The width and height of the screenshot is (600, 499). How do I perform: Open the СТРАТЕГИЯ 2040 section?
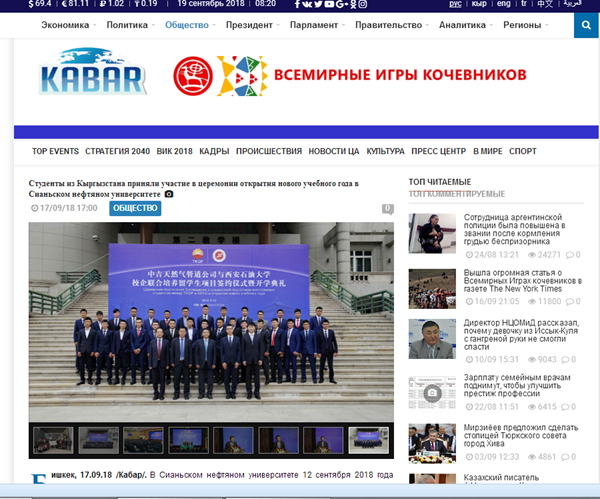117,151
